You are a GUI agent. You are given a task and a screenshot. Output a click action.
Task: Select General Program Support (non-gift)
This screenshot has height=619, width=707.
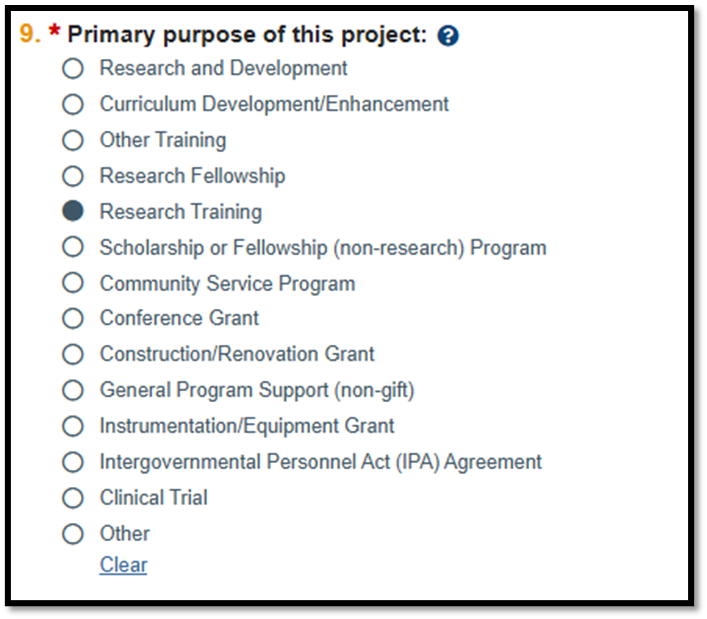click(x=73, y=391)
